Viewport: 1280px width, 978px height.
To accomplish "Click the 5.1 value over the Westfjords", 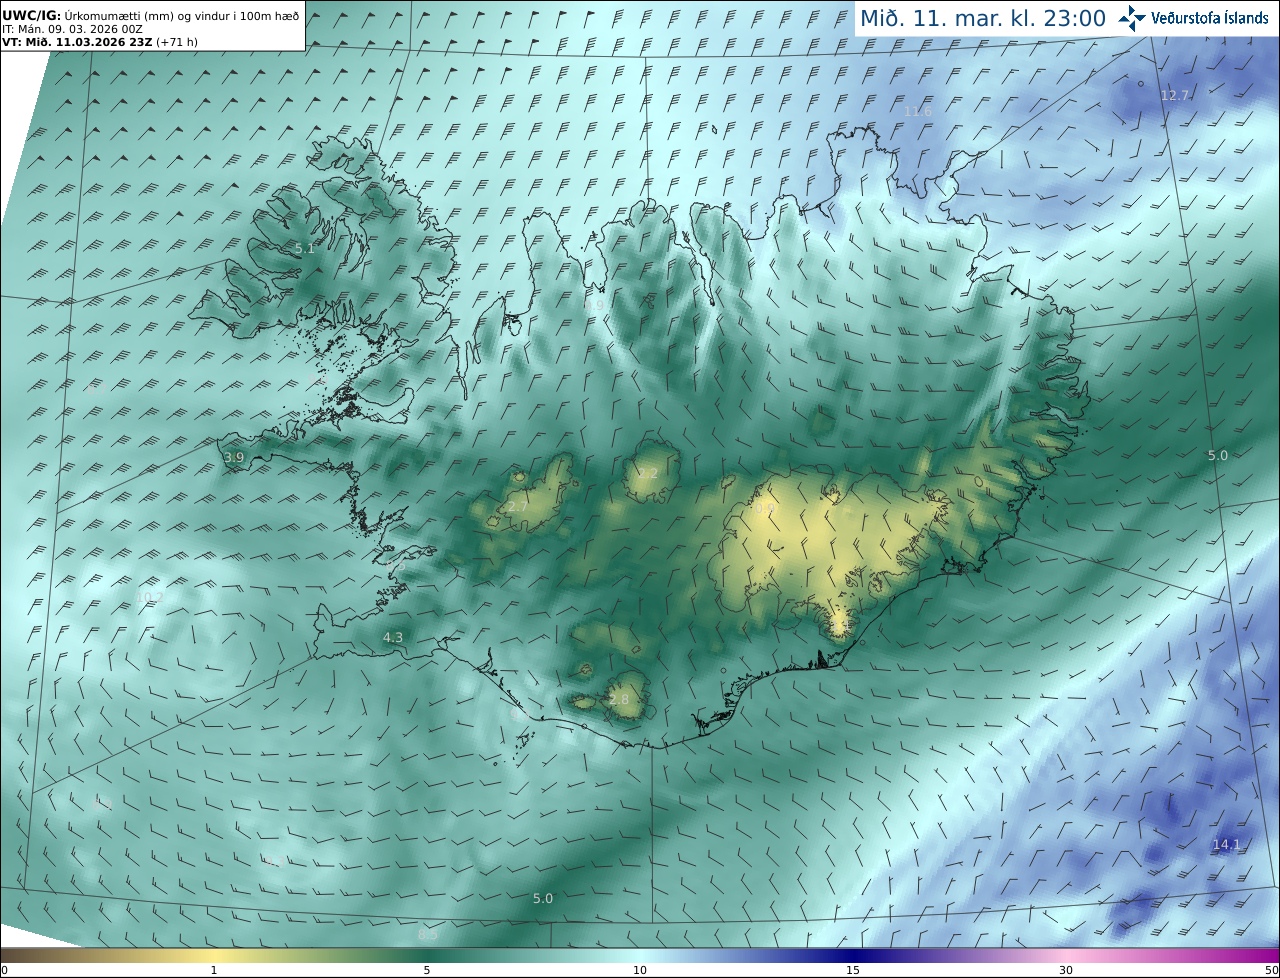I will point(304,248).
